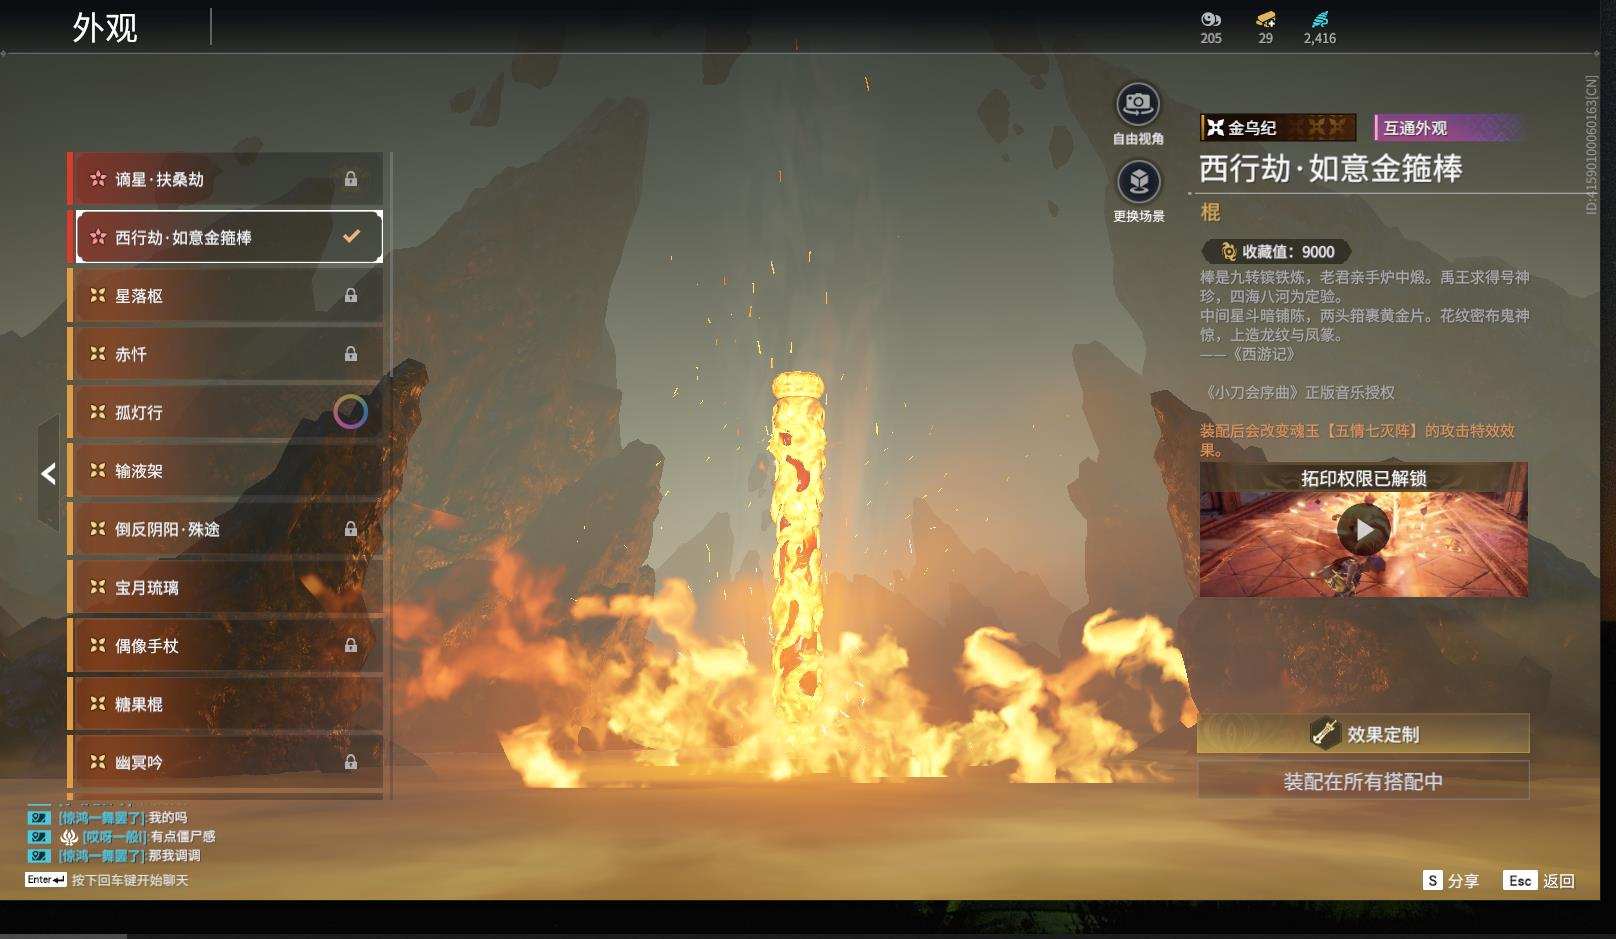The height and width of the screenshot is (939, 1616).
Task: Share with the S 分享 button
Action: click(x=1451, y=880)
